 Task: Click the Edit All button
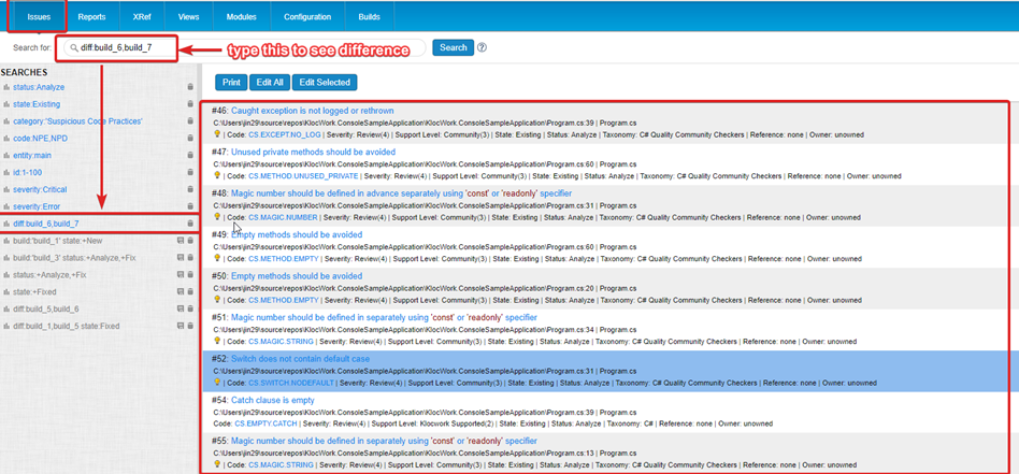[270, 83]
